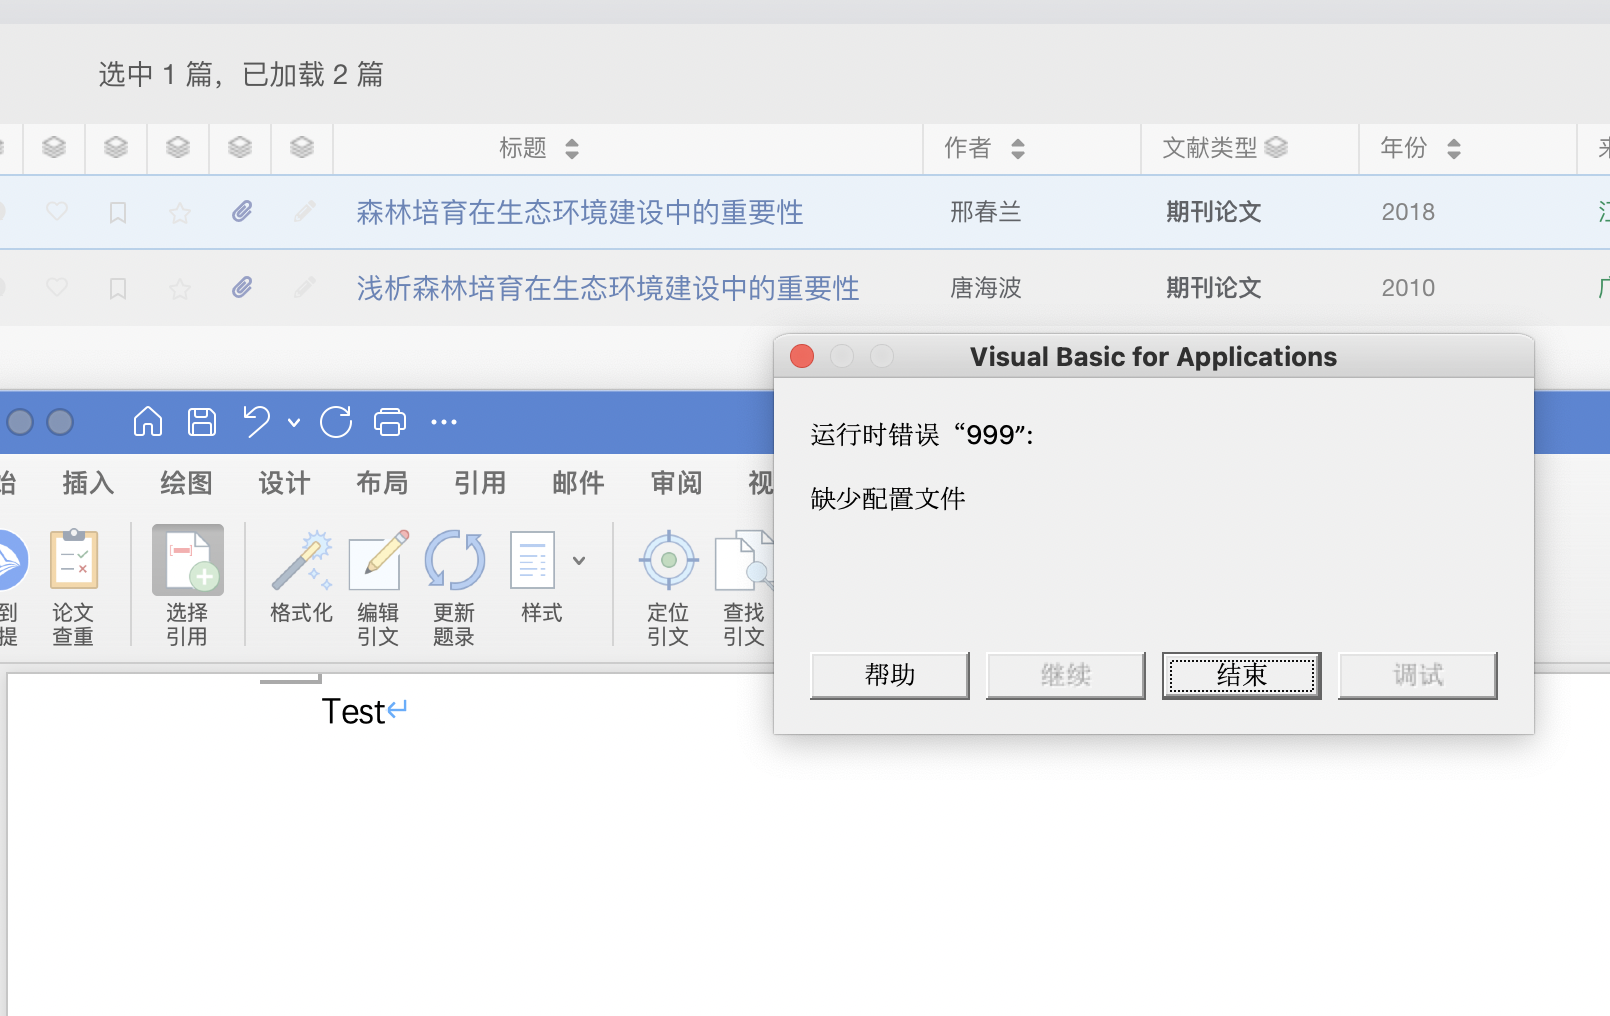The width and height of the screenshot is (1610, 1016).
Task: Click the 选择引用 icon in ribbon
Action: tap(188, 560)
